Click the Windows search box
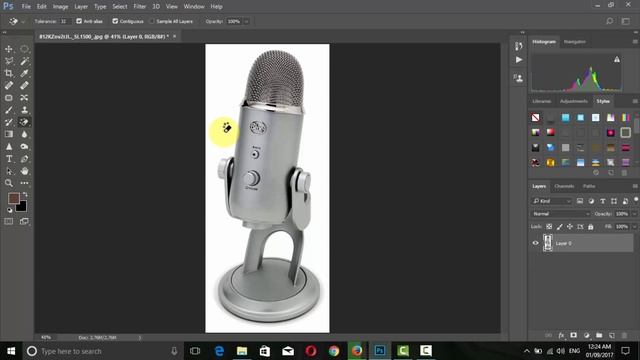 102,351
